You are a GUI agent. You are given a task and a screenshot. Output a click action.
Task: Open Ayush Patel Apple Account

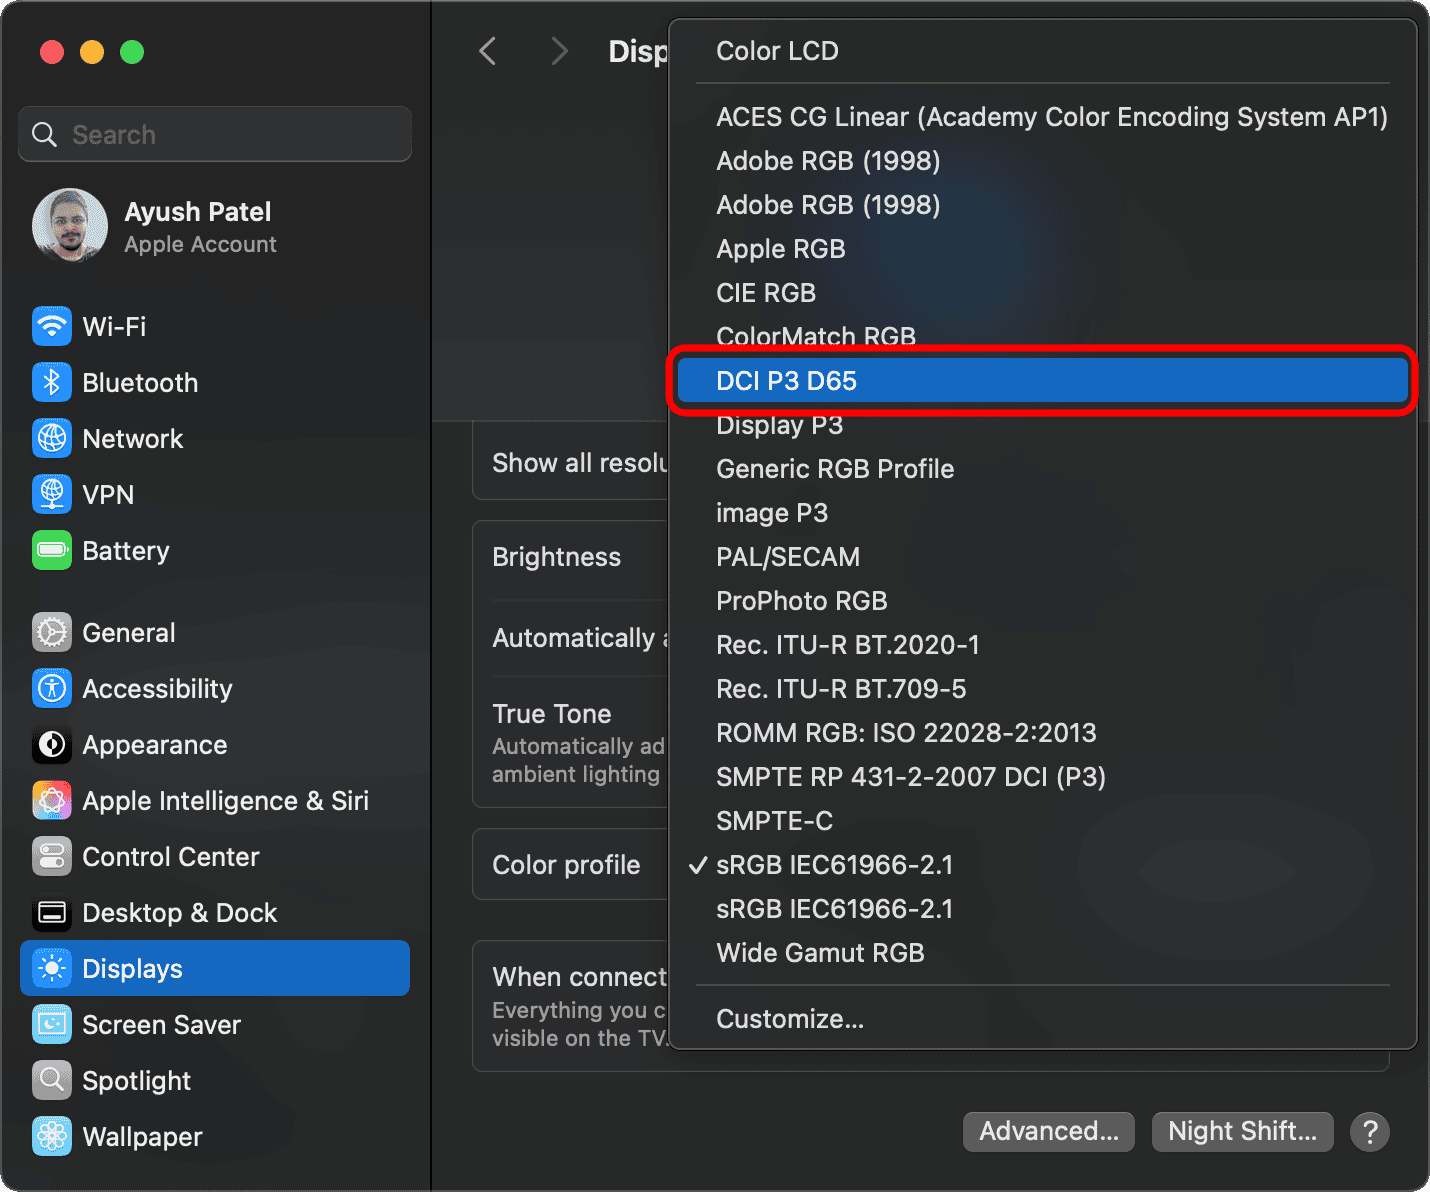pyautogui.click(x=200, y=227)
